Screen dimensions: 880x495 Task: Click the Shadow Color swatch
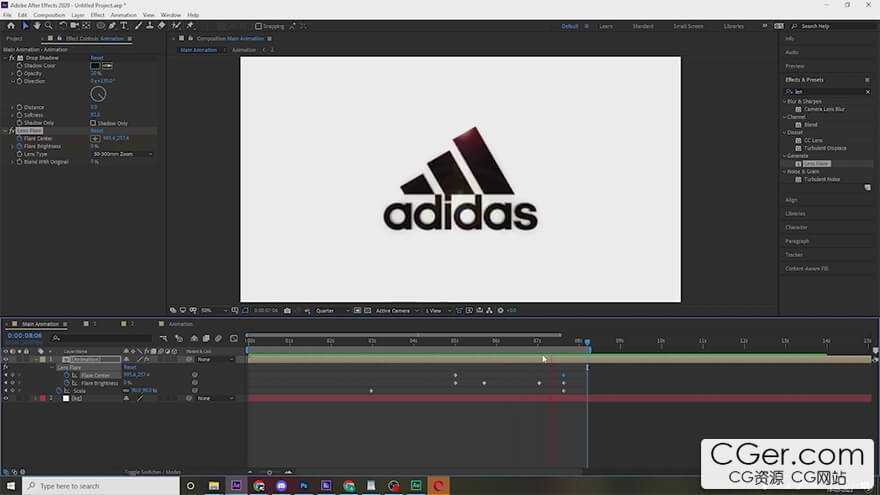point(95,66)
